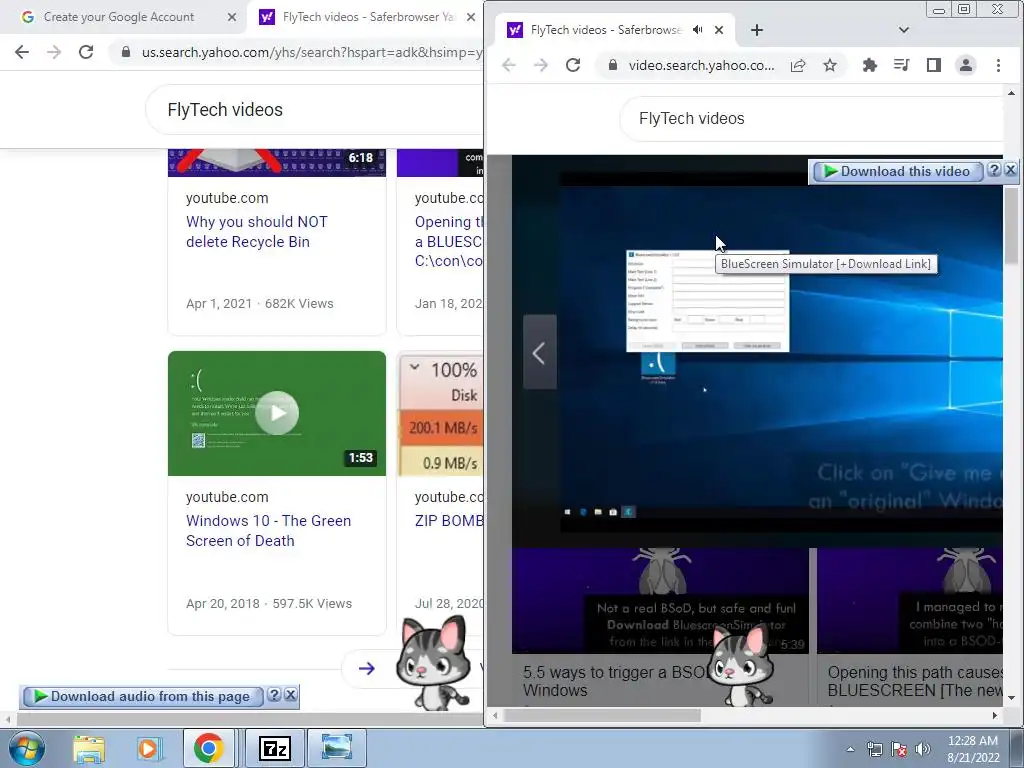Go back in the right Chrome window

[x=509, y=65]
